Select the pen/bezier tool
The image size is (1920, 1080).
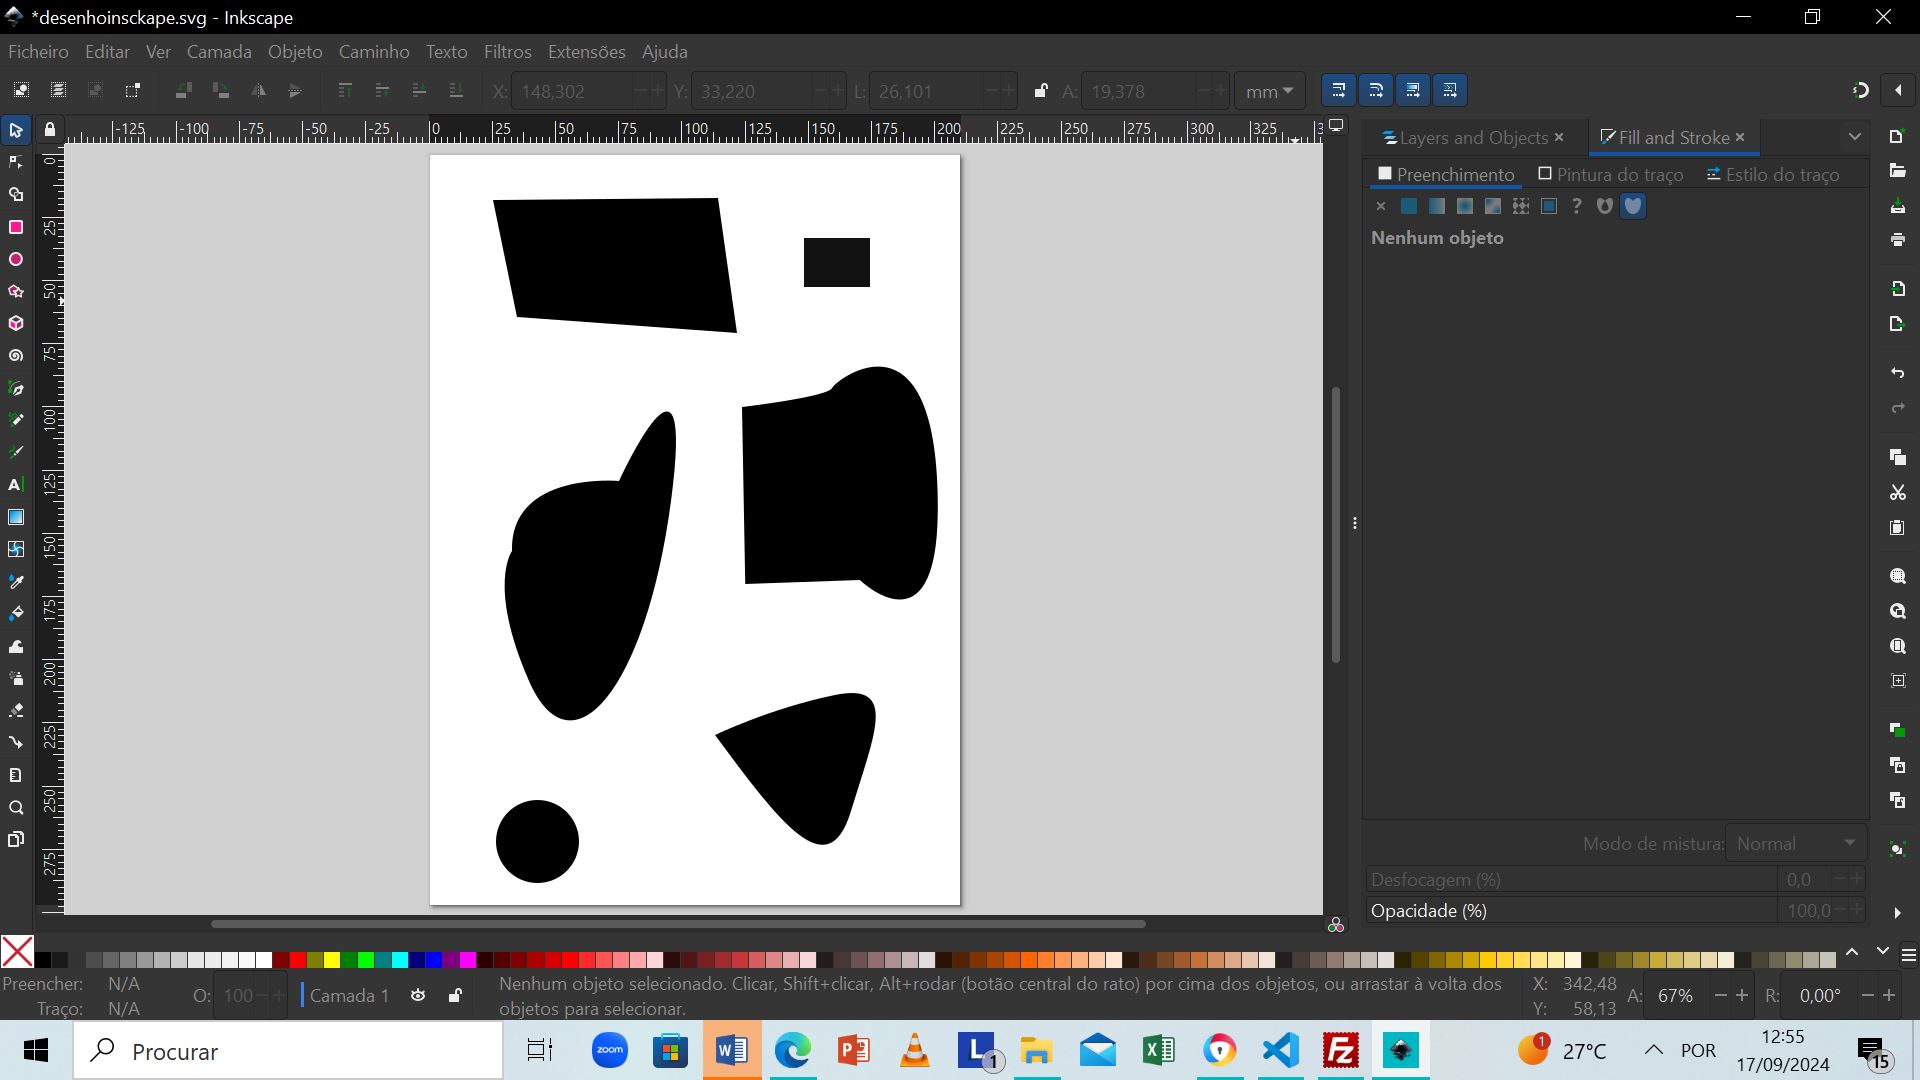16,388
